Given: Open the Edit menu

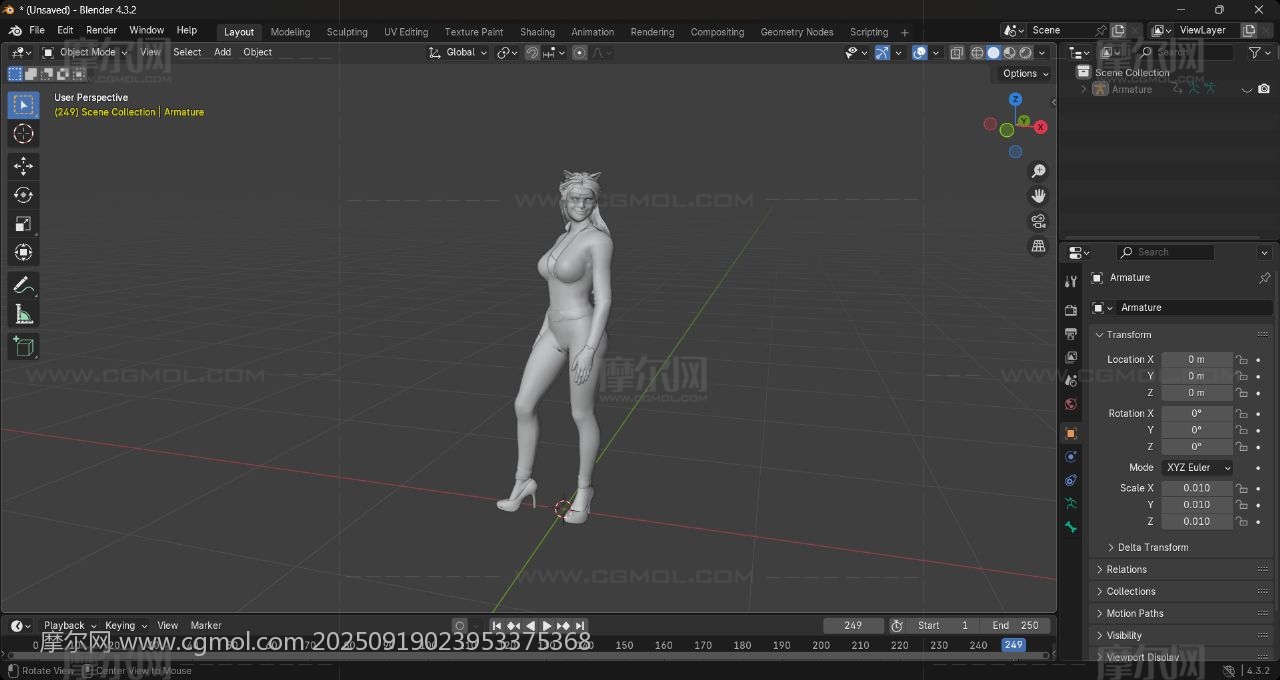Looking at the screenshot, I should pos(65,30).
